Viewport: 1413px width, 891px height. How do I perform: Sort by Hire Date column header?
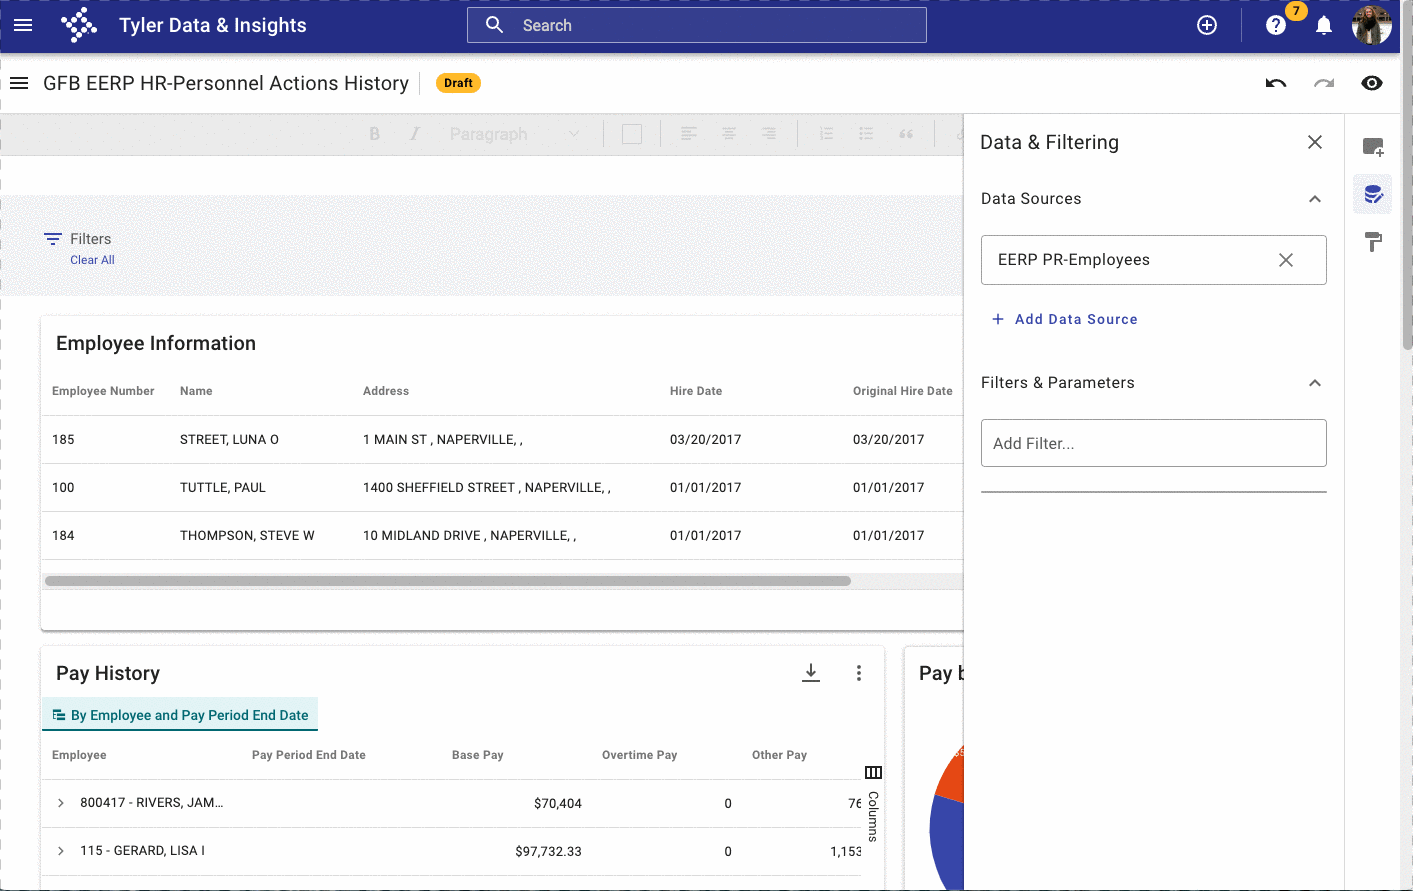pos(696,391)
